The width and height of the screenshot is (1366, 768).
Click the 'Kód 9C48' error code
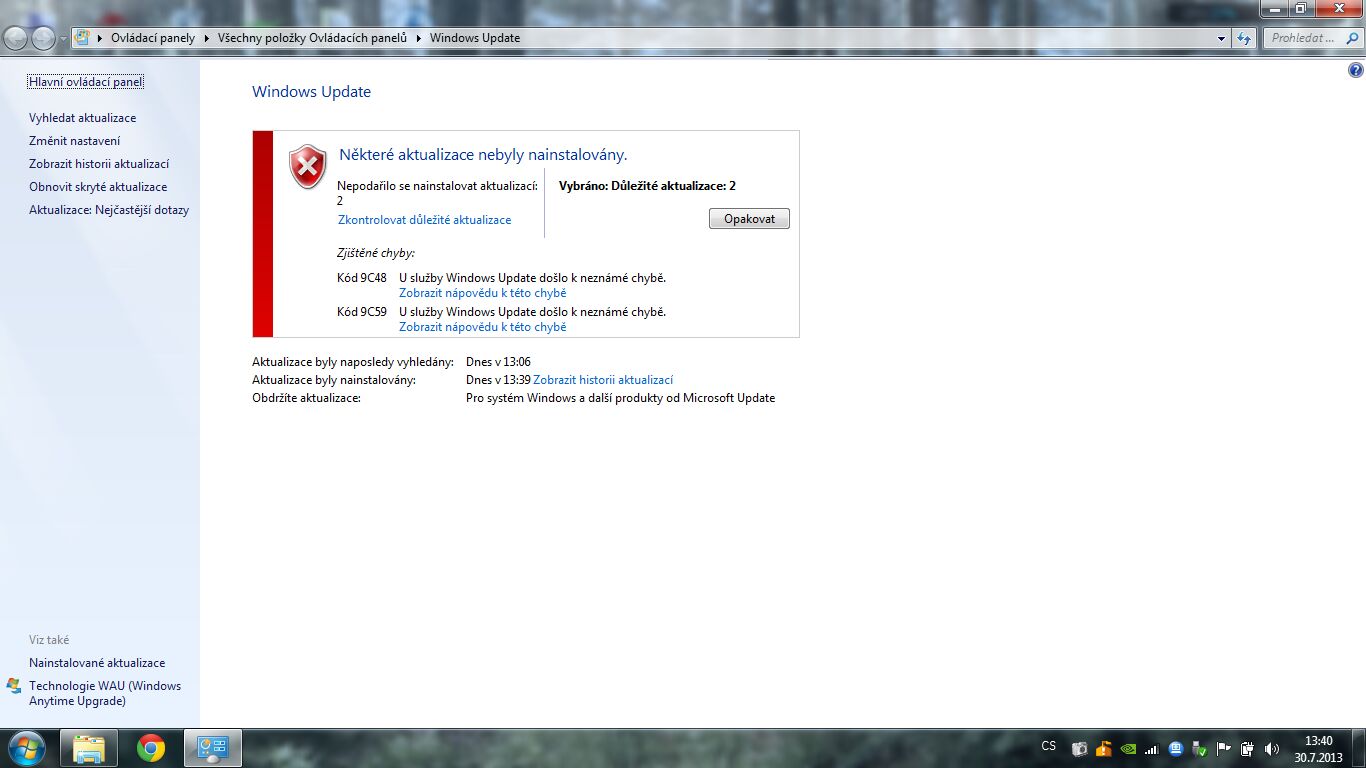tap(362, 278)
